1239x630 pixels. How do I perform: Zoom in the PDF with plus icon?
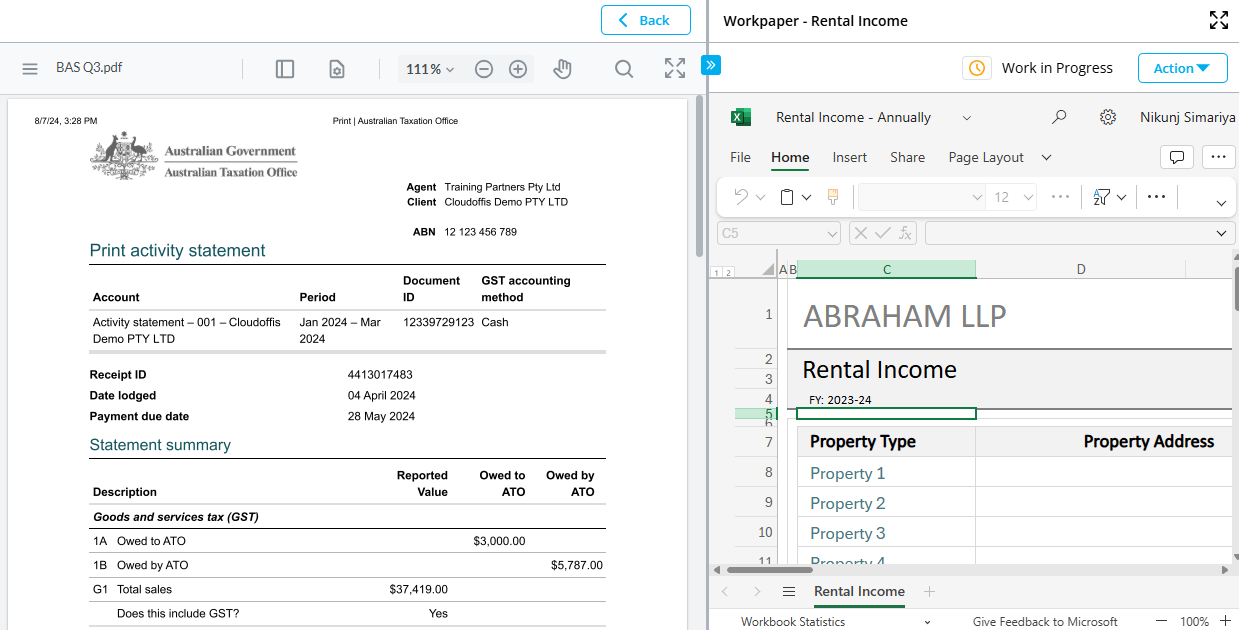click(x=518, y=69)
